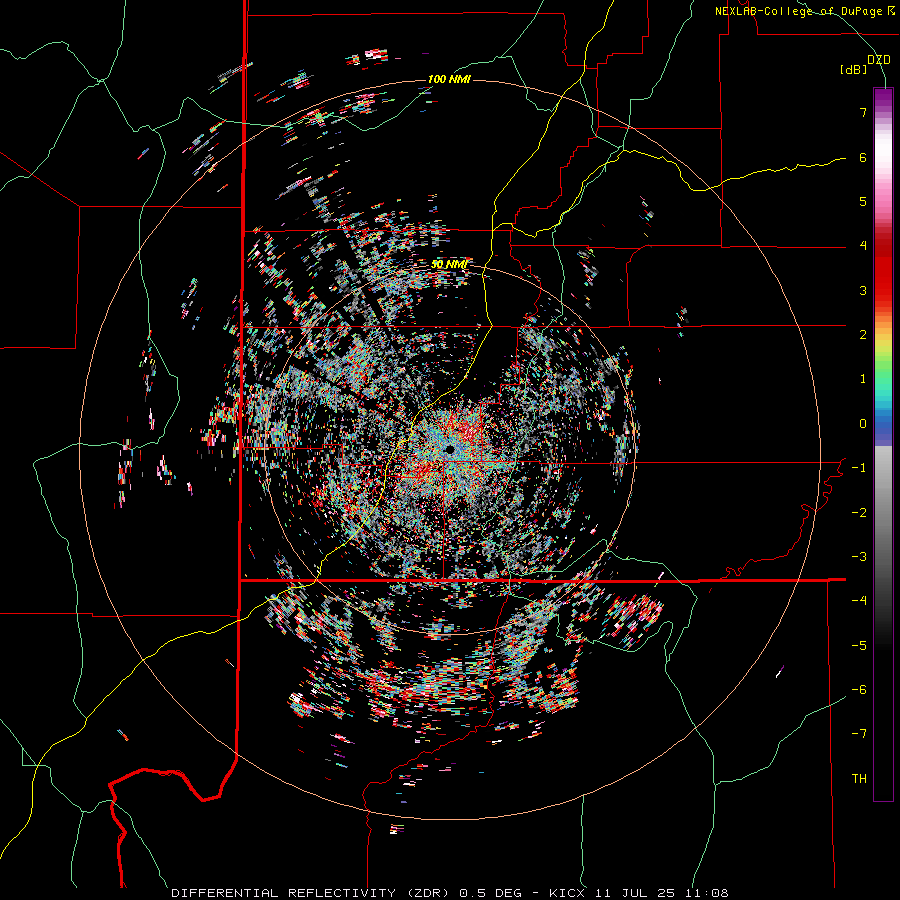Click the KICX radar site identifier

pos(567,893)
